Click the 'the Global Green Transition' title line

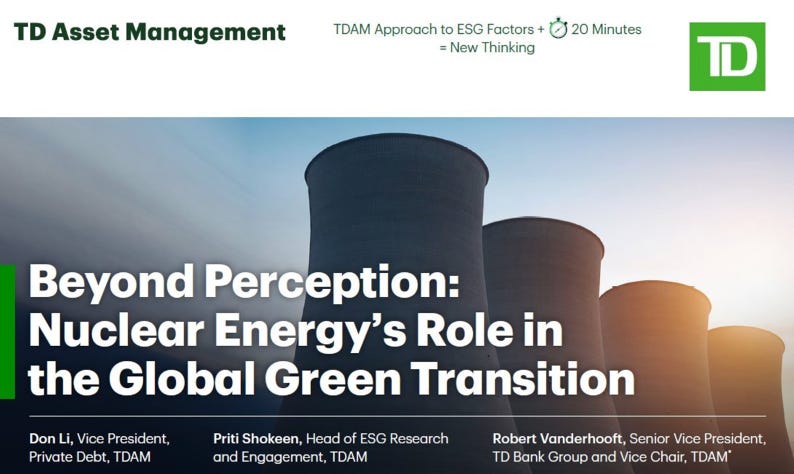click(x=332, y=379)
